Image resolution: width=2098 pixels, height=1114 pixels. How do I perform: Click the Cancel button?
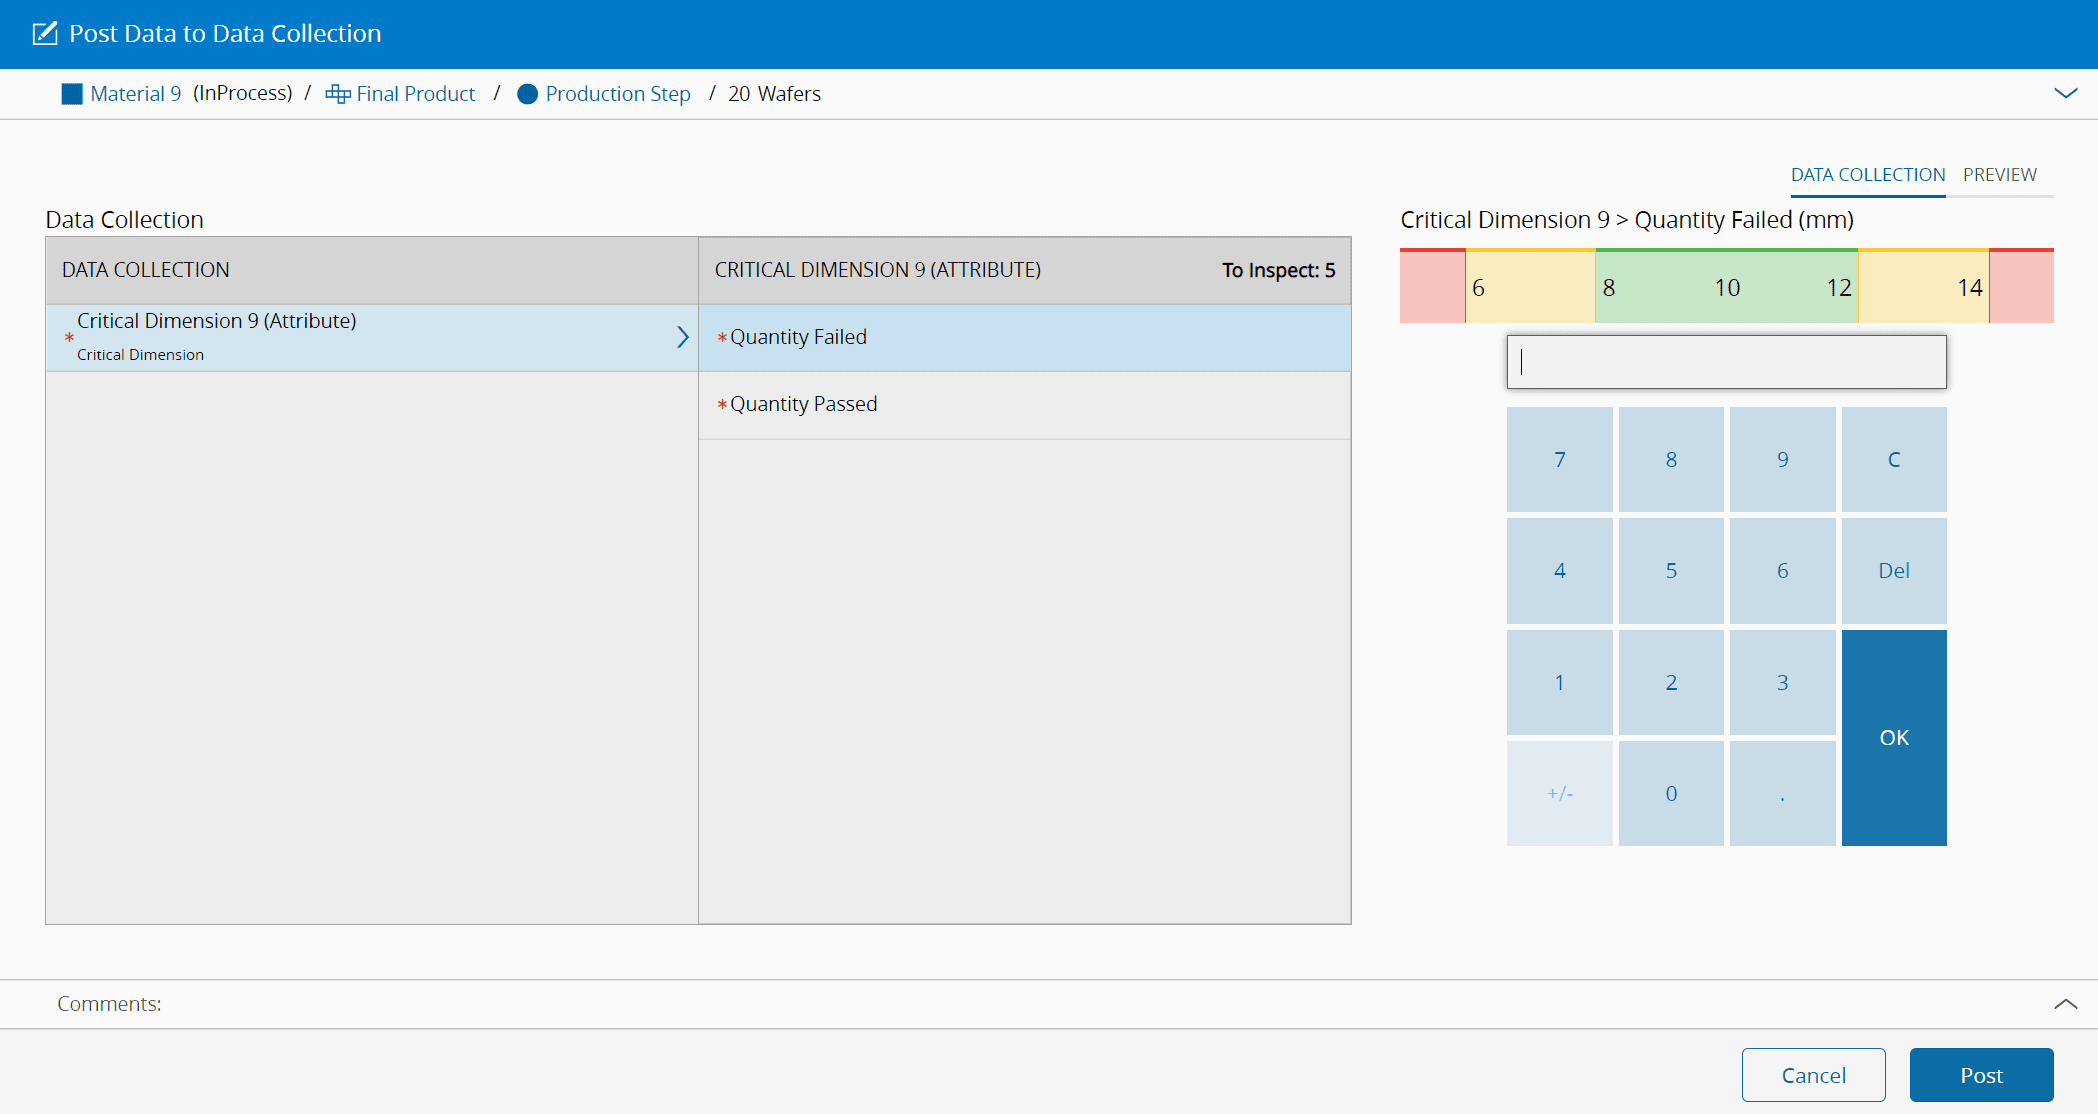point(1813,1075)
